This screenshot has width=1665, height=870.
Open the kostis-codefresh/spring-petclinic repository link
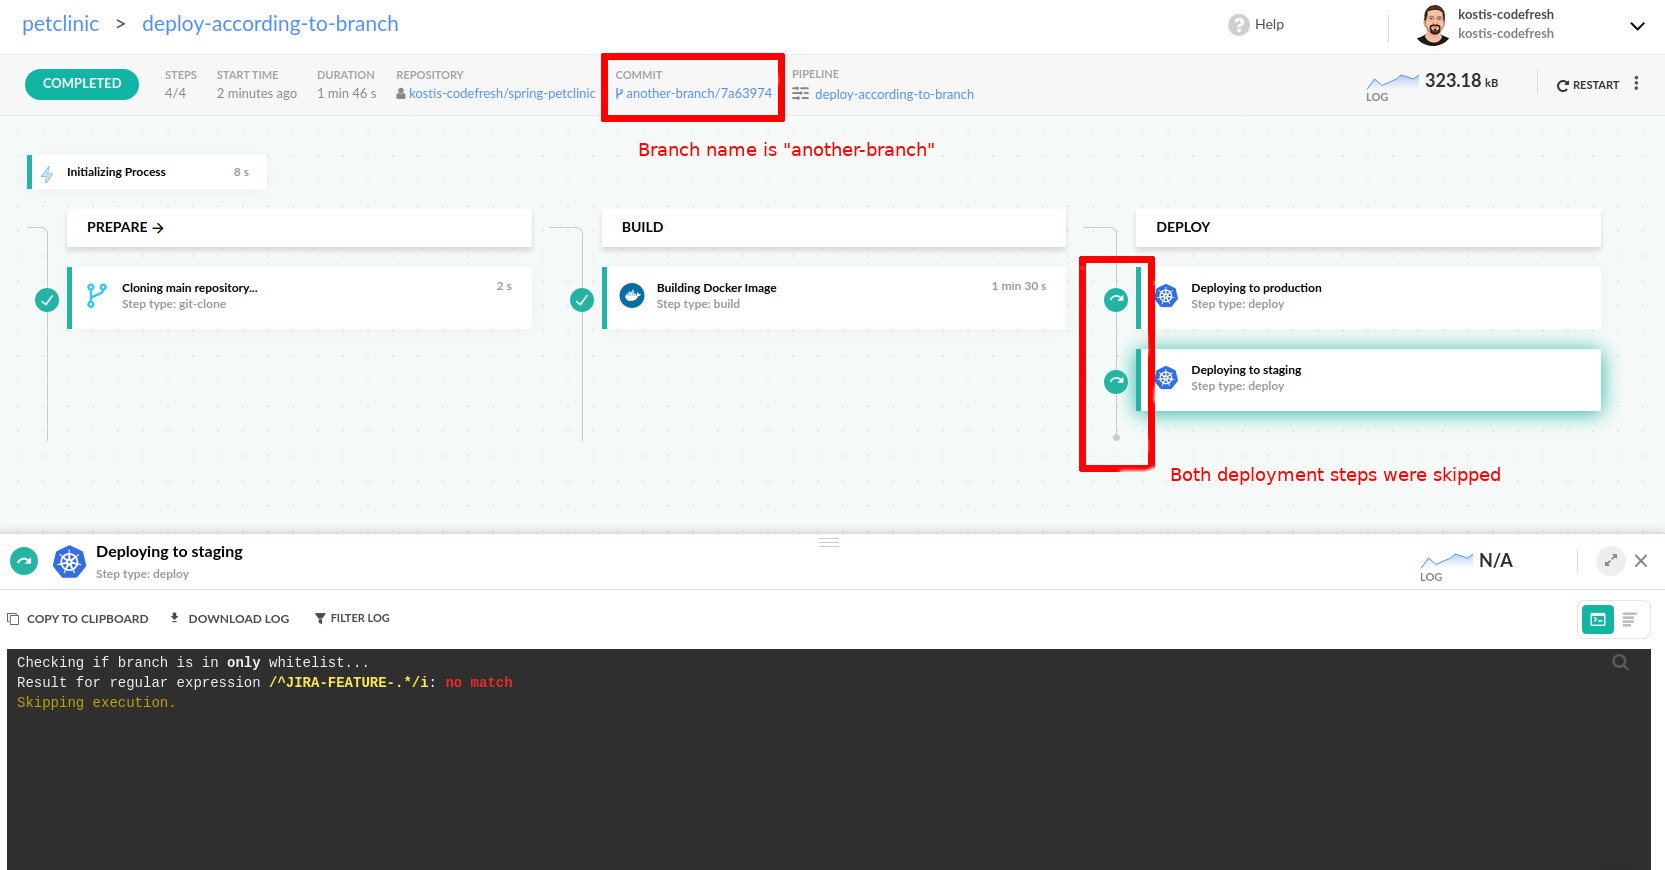point(501,94)
